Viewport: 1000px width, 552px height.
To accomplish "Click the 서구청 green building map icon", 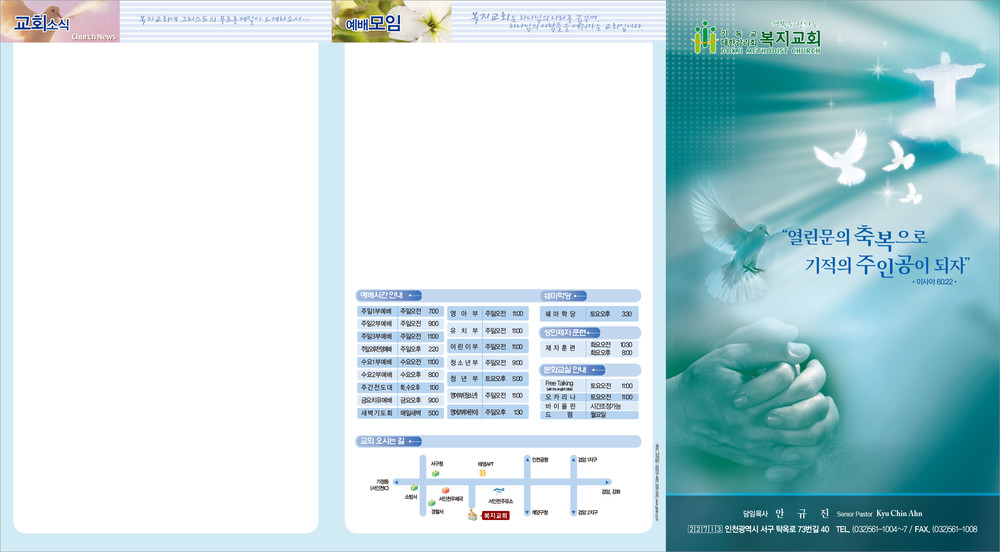I will 436,473.
